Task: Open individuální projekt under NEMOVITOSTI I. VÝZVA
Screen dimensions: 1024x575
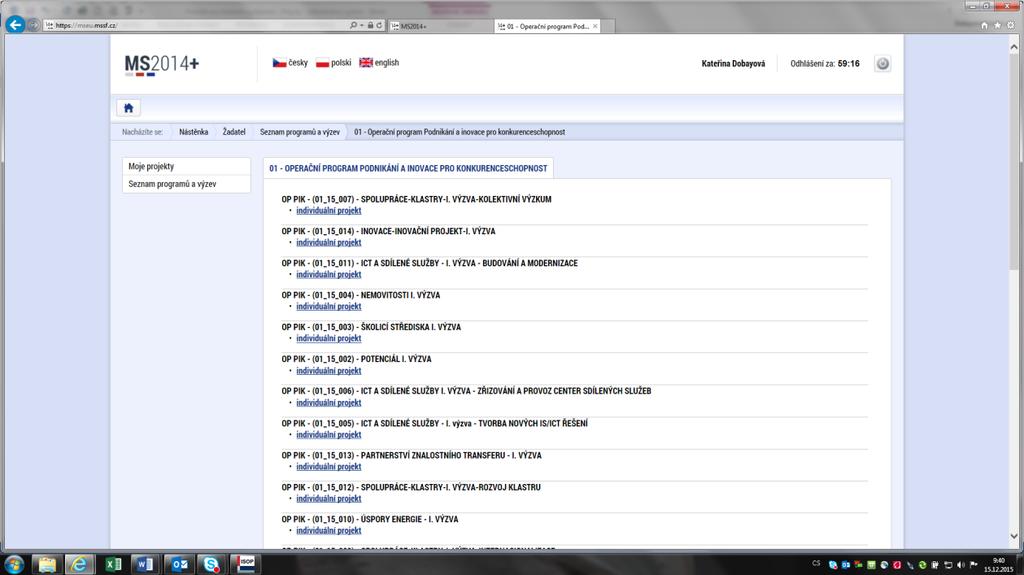Action: 328,306
